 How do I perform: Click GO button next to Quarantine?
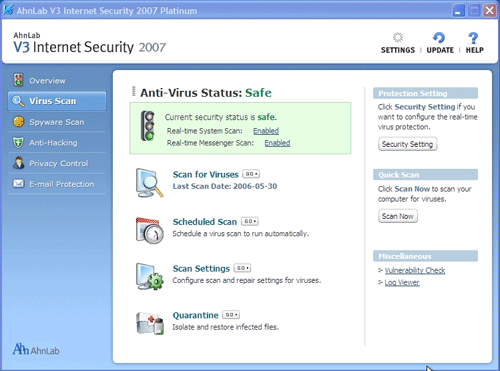(x=231, y=315)
